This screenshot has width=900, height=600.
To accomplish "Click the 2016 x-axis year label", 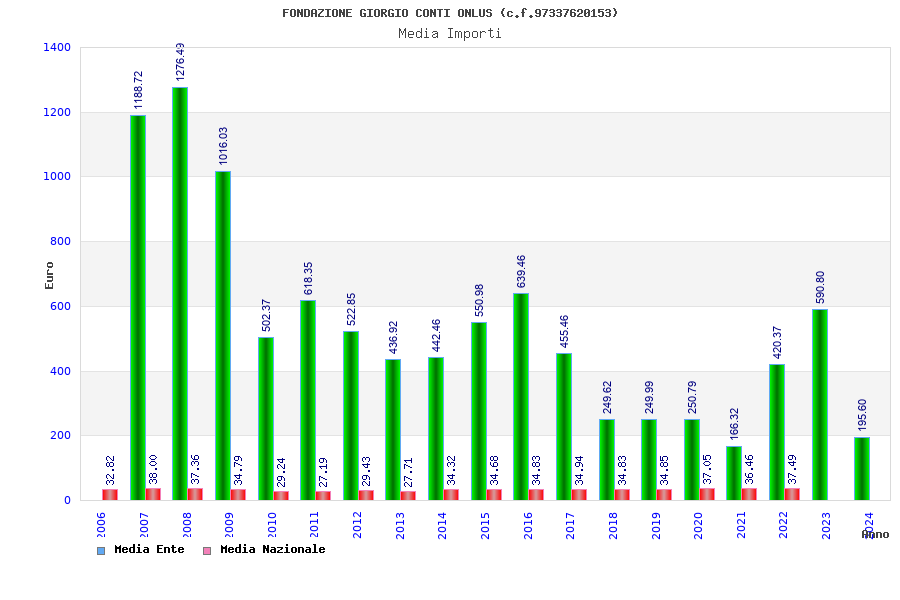I will tap(527, 525).
